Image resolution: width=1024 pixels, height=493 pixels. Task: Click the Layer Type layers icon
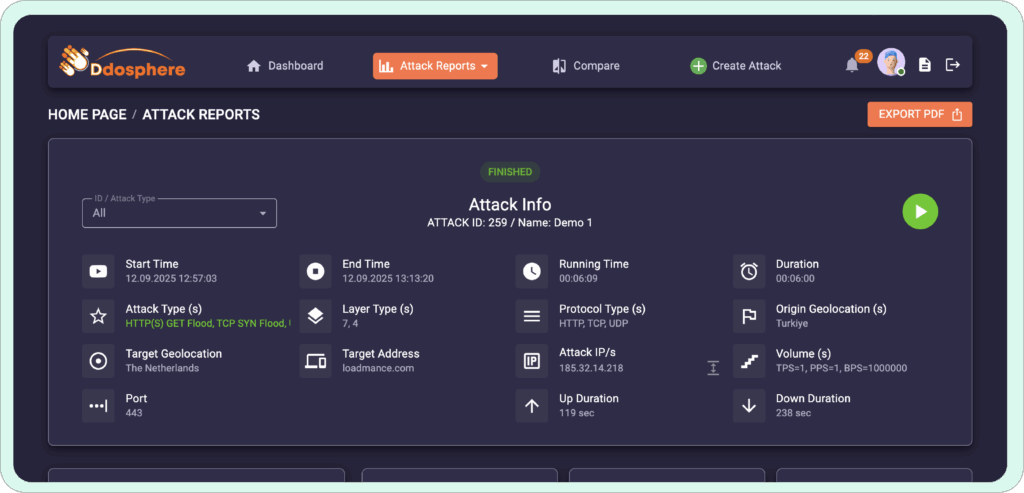click(x=315, y=316)
